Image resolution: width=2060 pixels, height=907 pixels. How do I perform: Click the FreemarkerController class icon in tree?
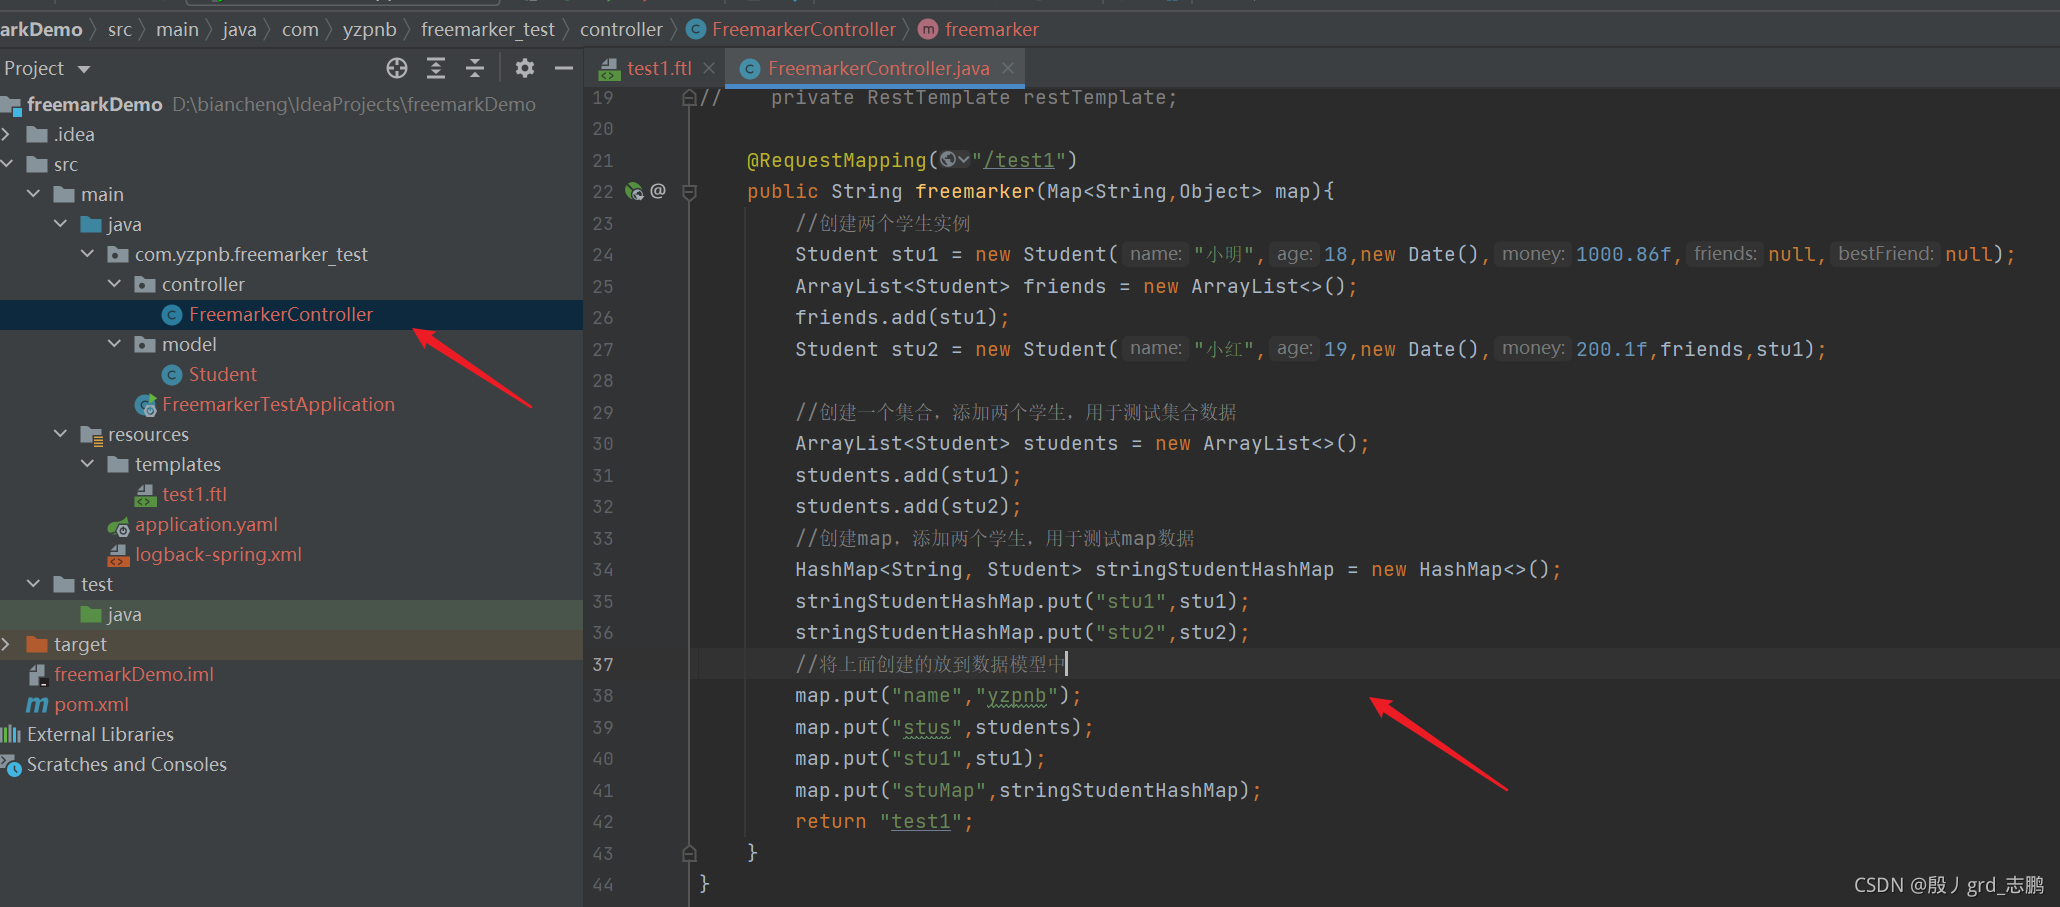172,314
